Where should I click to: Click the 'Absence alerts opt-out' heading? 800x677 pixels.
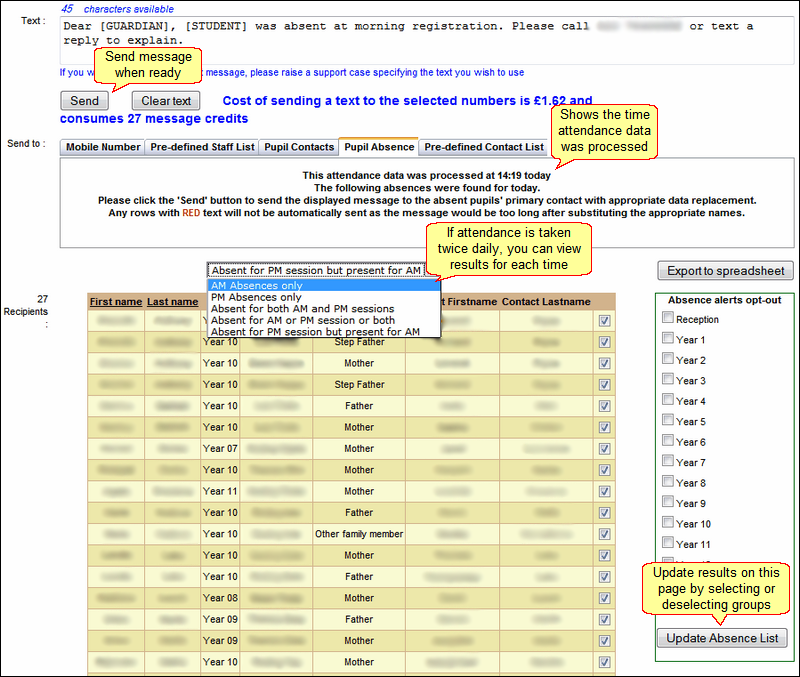point(724,300)
